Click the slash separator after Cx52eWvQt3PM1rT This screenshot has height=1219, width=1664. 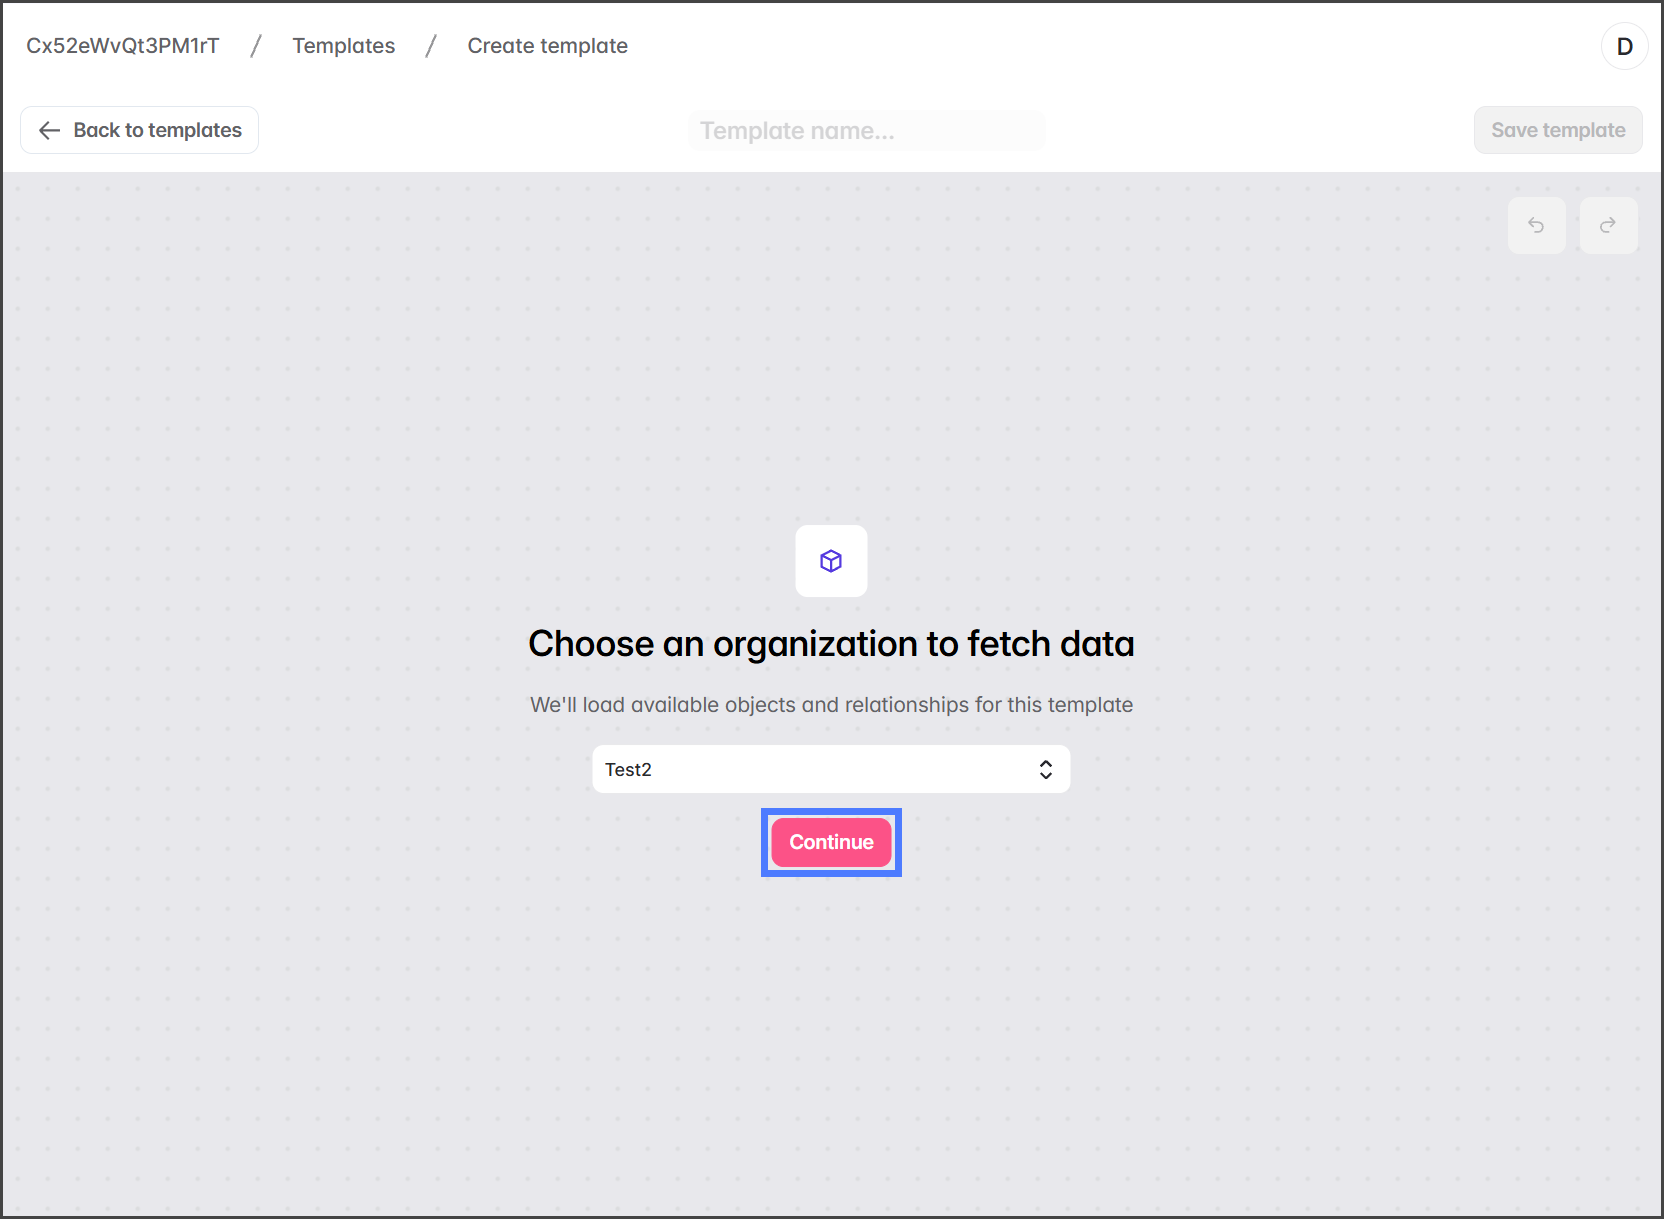[256, 46]
